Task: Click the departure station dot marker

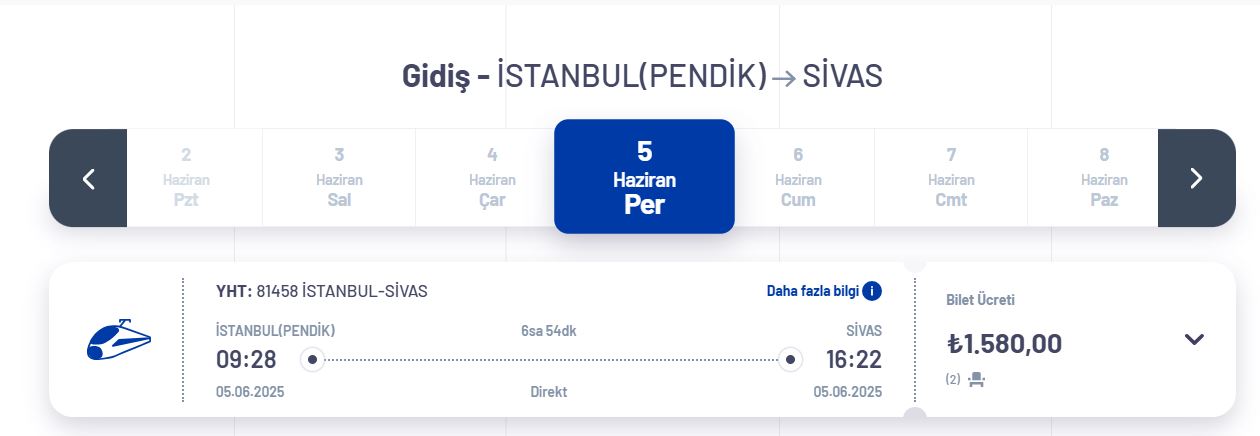Action: [312, 359]
